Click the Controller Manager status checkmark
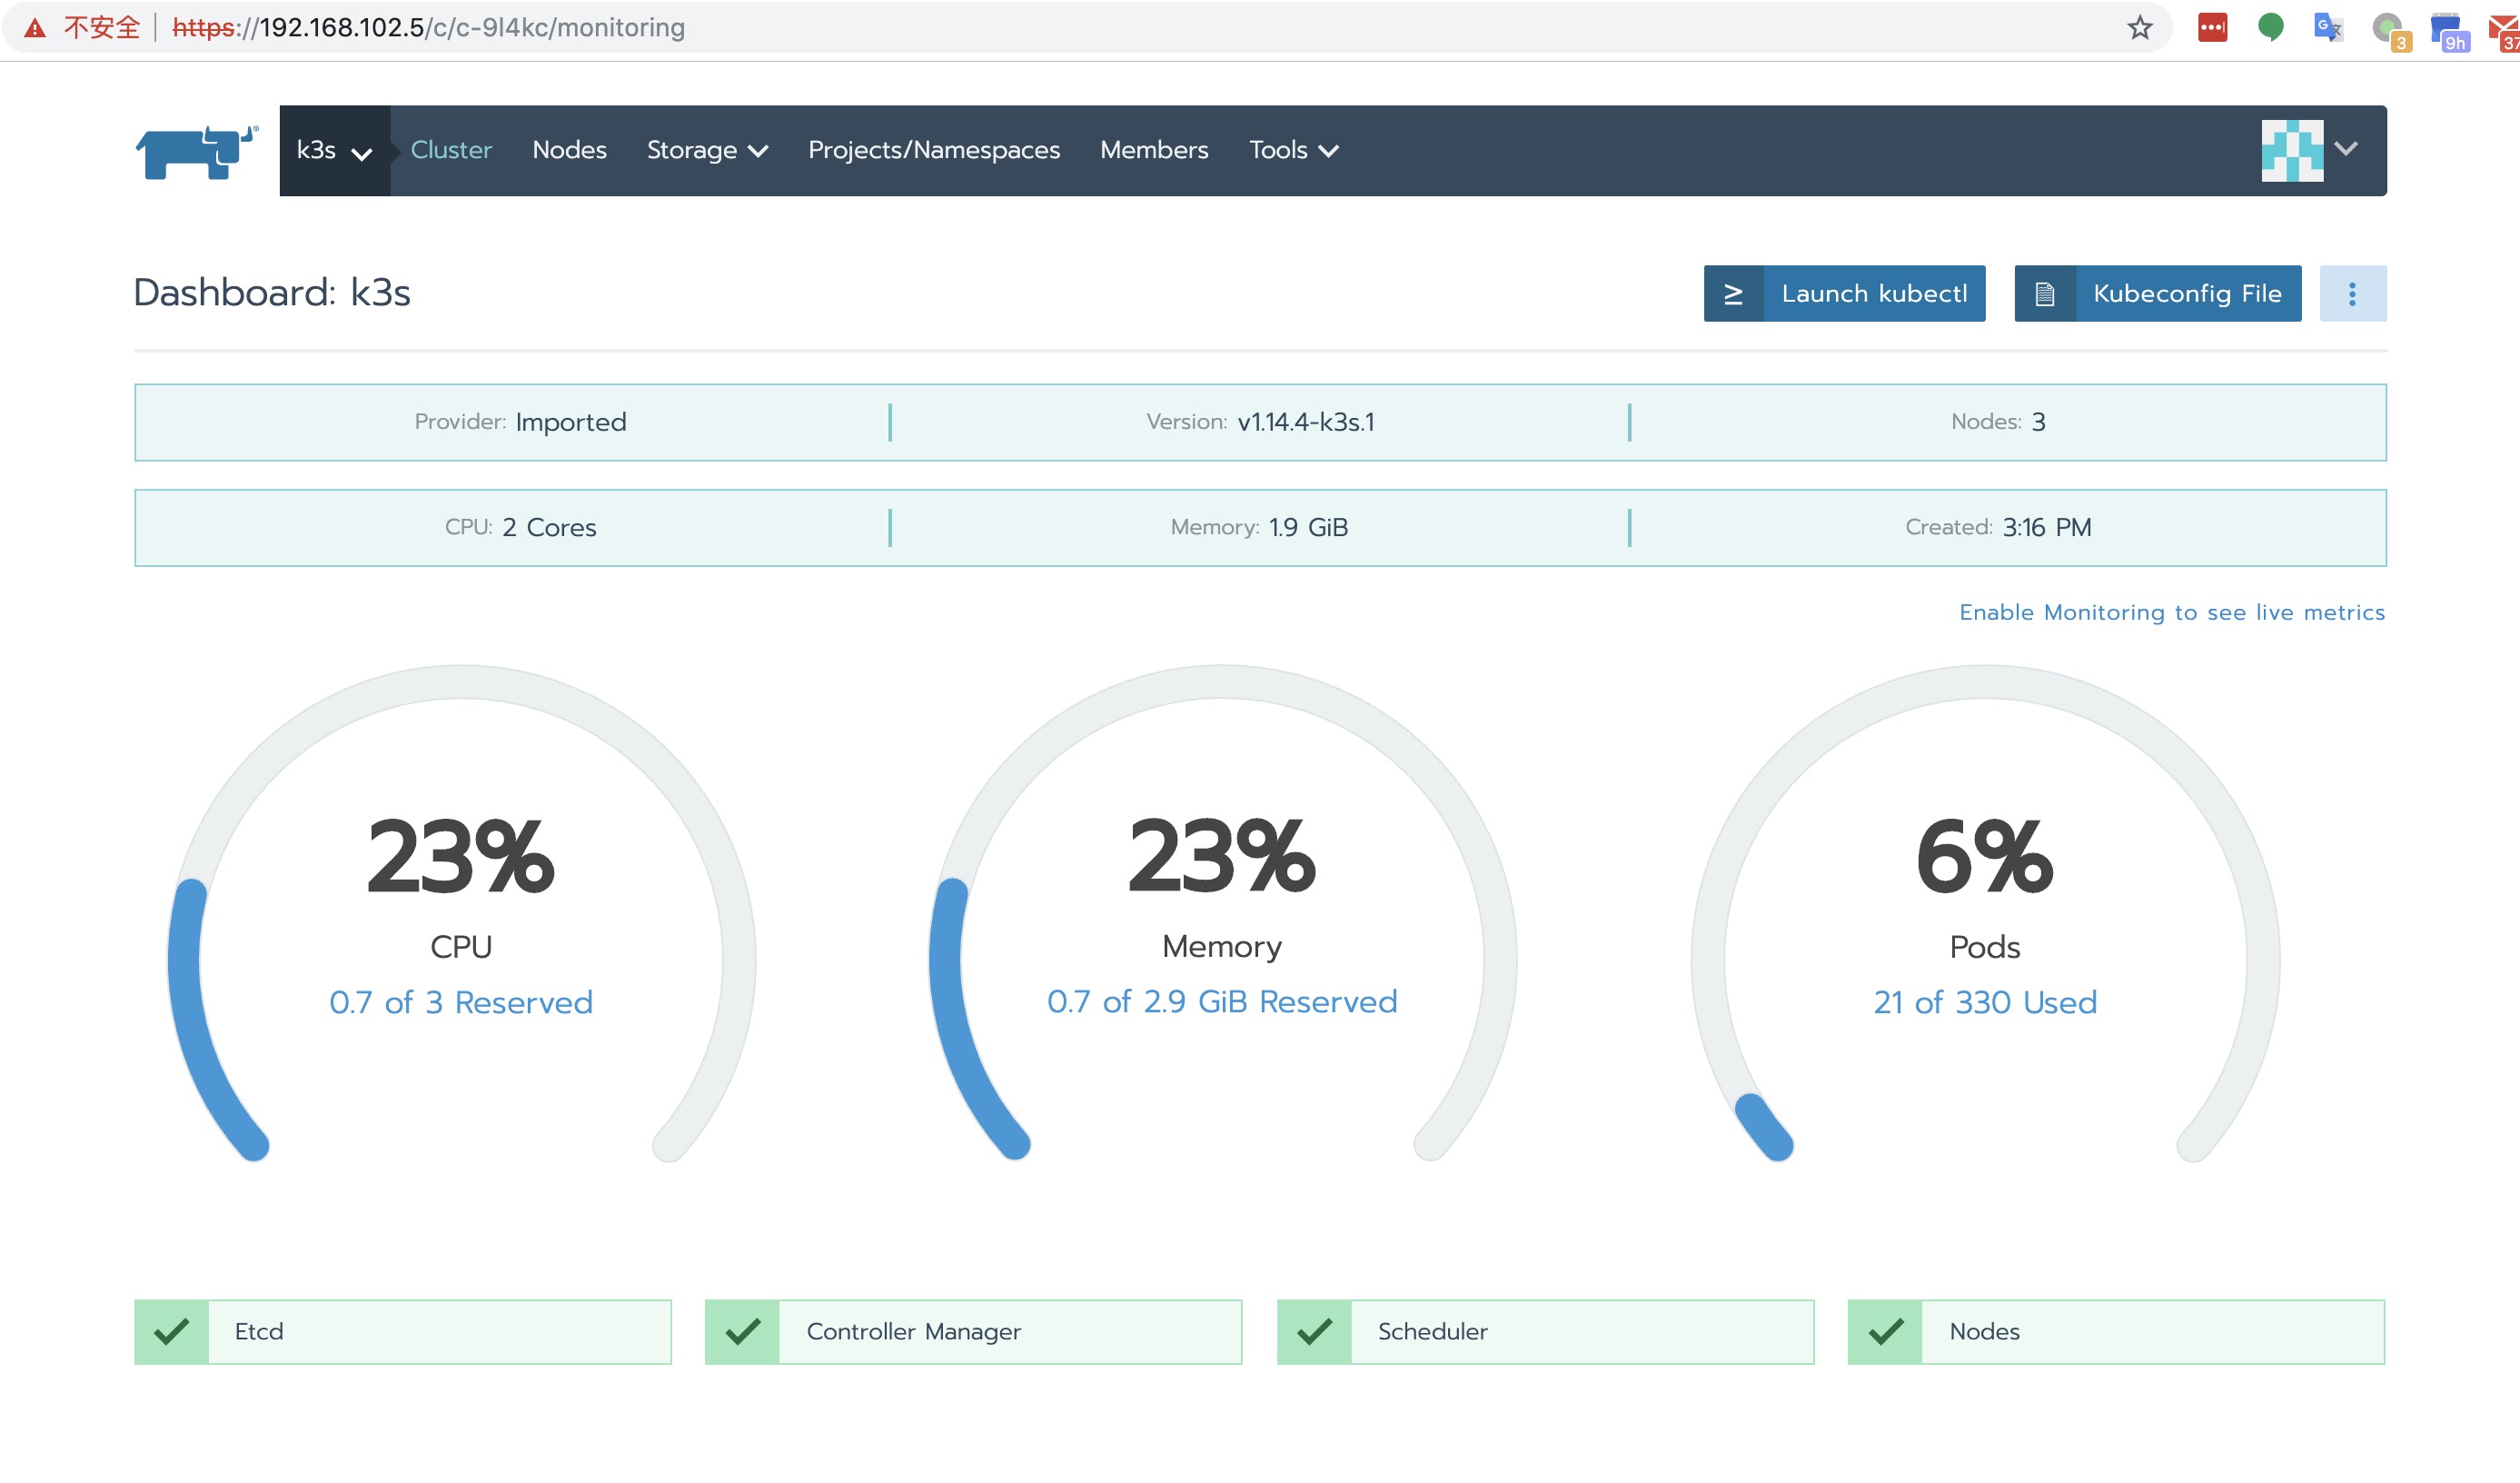 pyautogui.click(x=743, y=1332)
